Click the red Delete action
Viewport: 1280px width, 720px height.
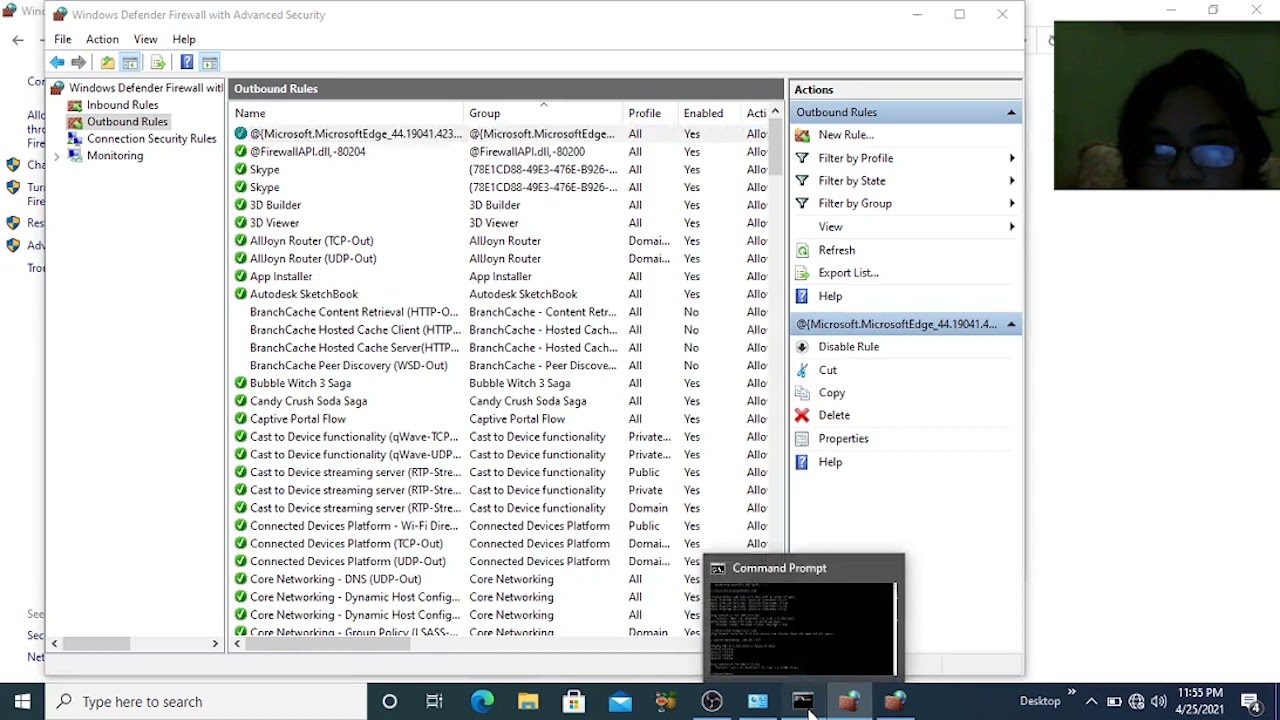(834, 415)
